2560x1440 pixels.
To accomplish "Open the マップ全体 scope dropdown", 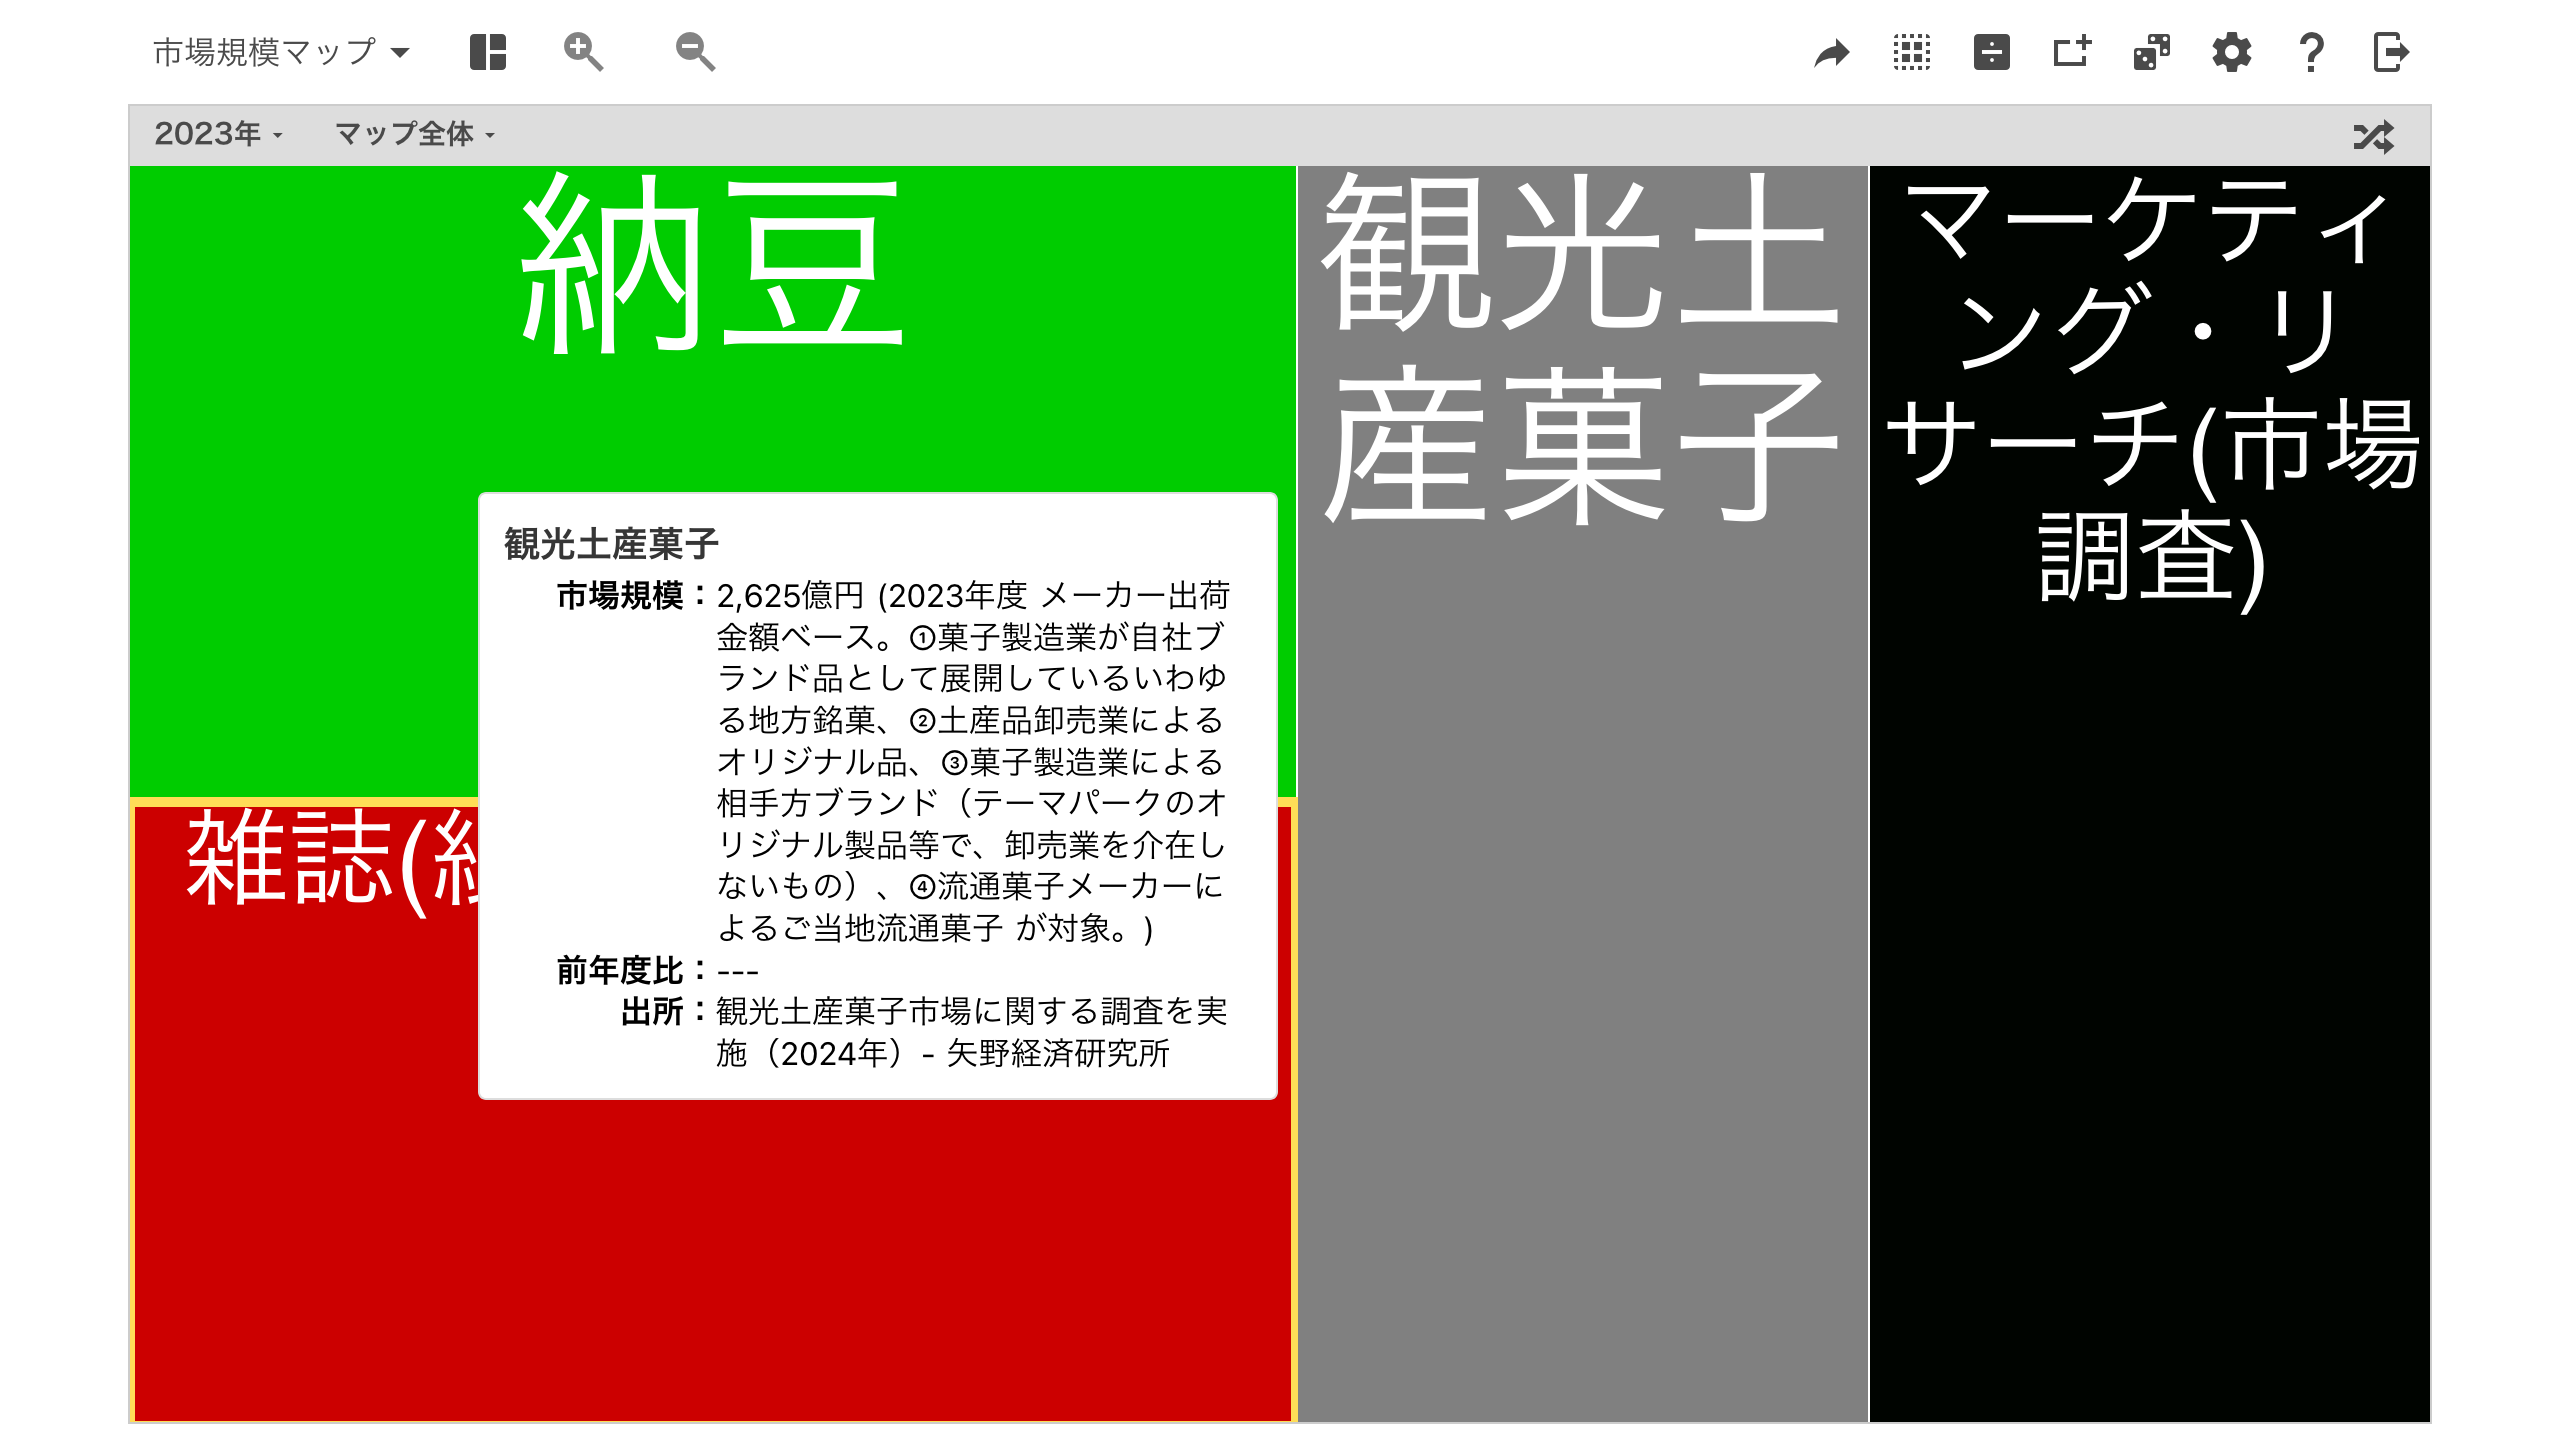I will pyautogui.click(x=415, y=134).
